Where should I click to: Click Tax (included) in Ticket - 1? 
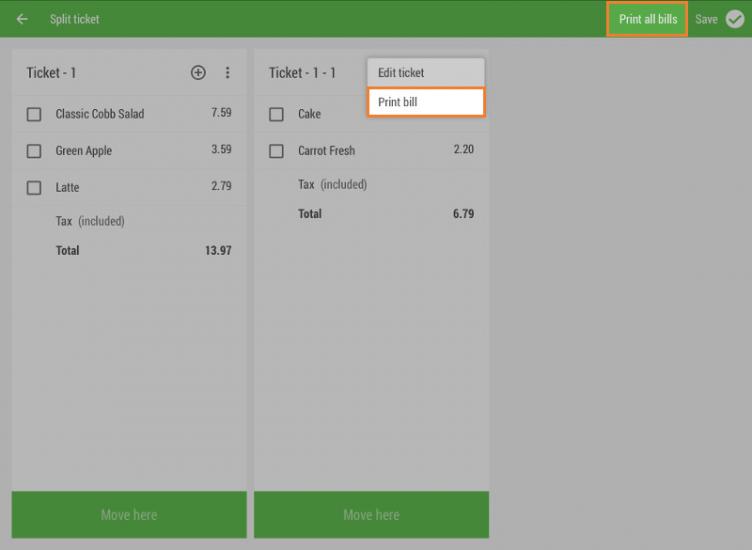click(x=90, y=221)
